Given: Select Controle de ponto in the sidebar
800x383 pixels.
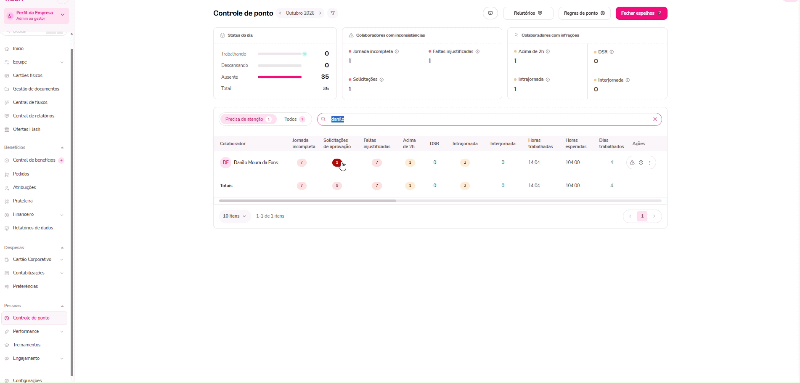Looking at the screenshot, I should [34, 318].
